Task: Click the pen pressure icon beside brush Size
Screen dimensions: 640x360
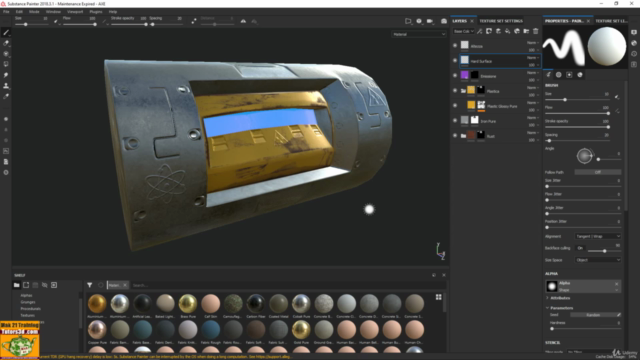Action: (x=617, y=97)
